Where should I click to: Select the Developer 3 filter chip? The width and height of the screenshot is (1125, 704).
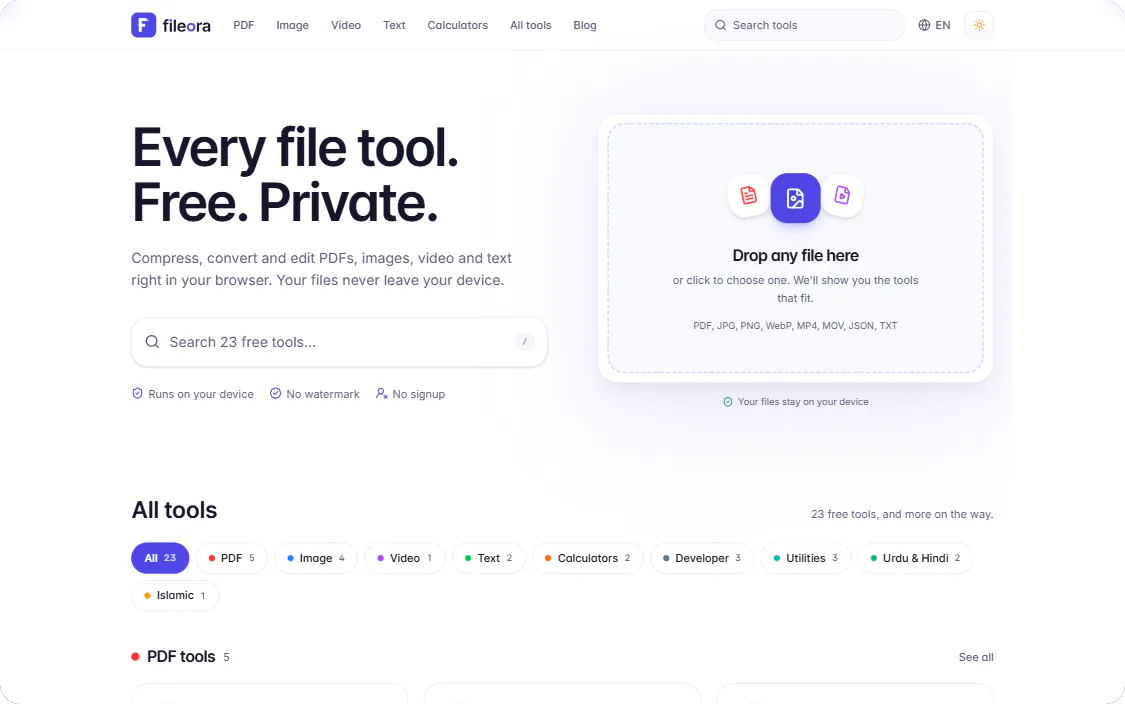(x=702, y=558)
